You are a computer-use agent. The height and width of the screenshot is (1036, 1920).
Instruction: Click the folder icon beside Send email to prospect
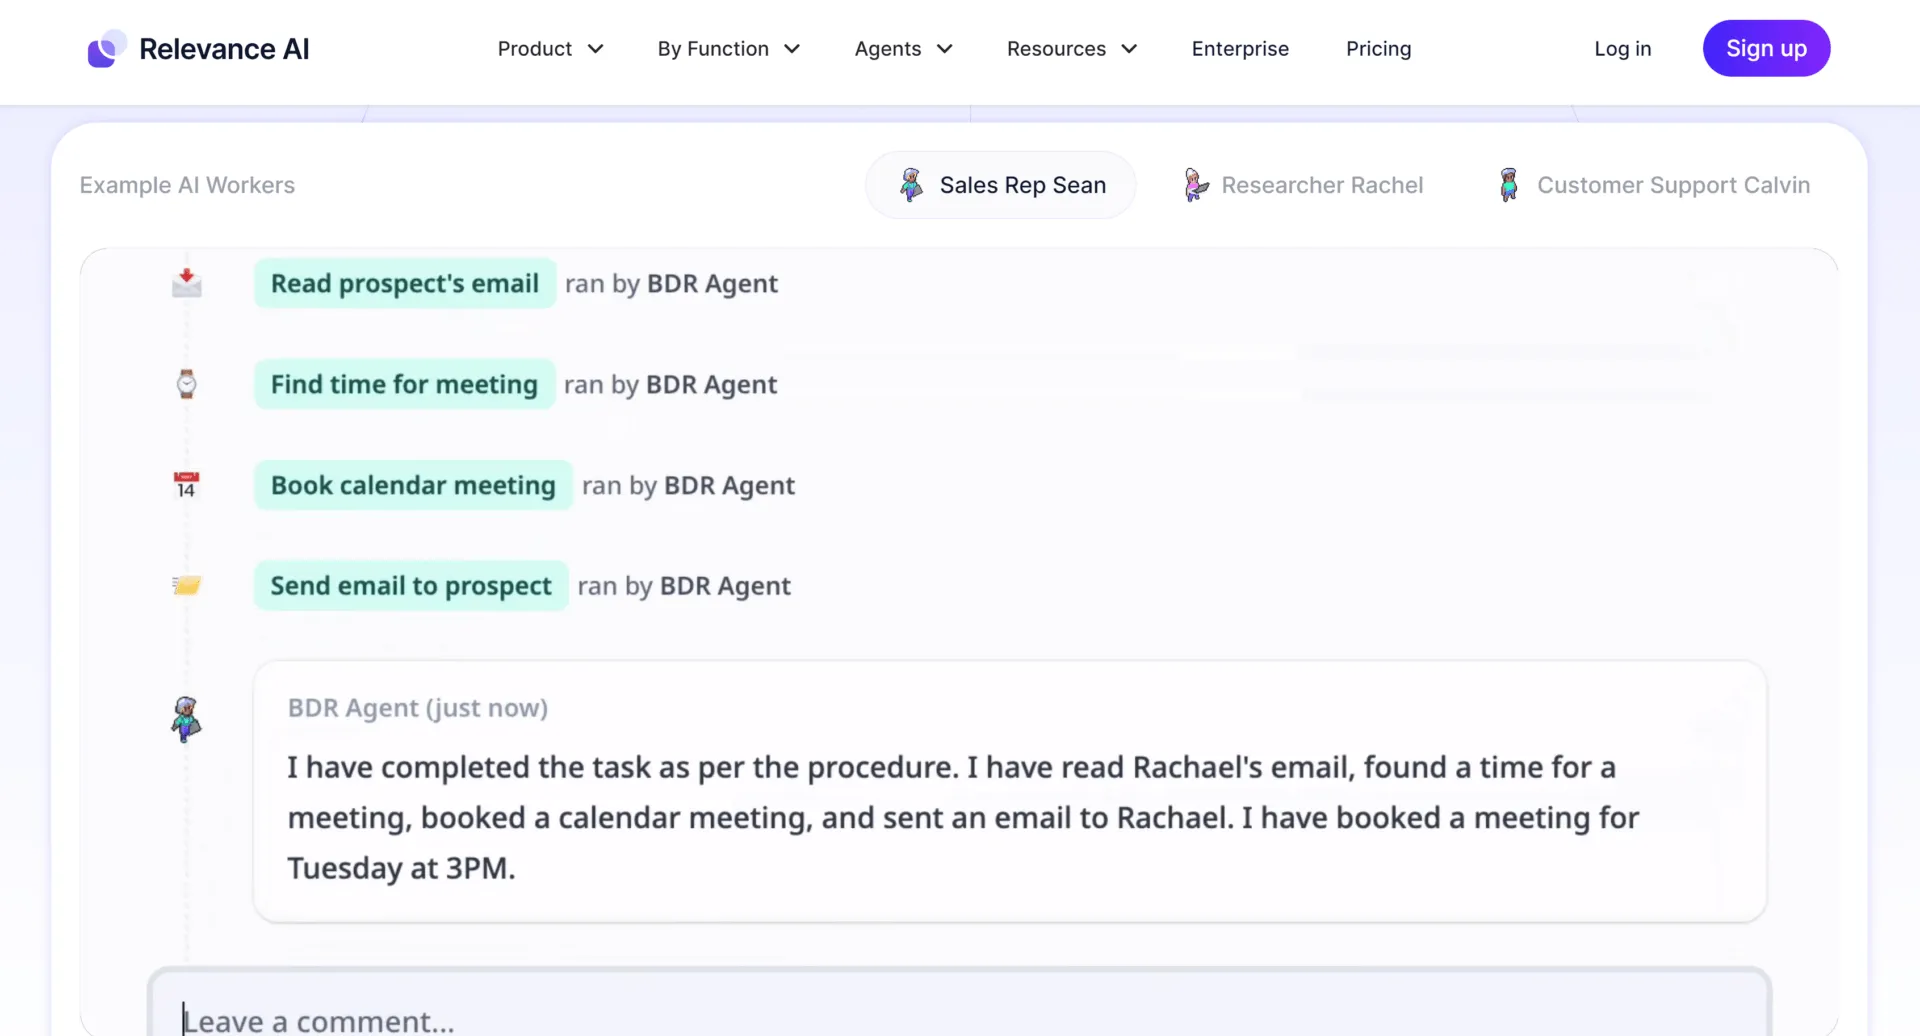coord(186,585)
